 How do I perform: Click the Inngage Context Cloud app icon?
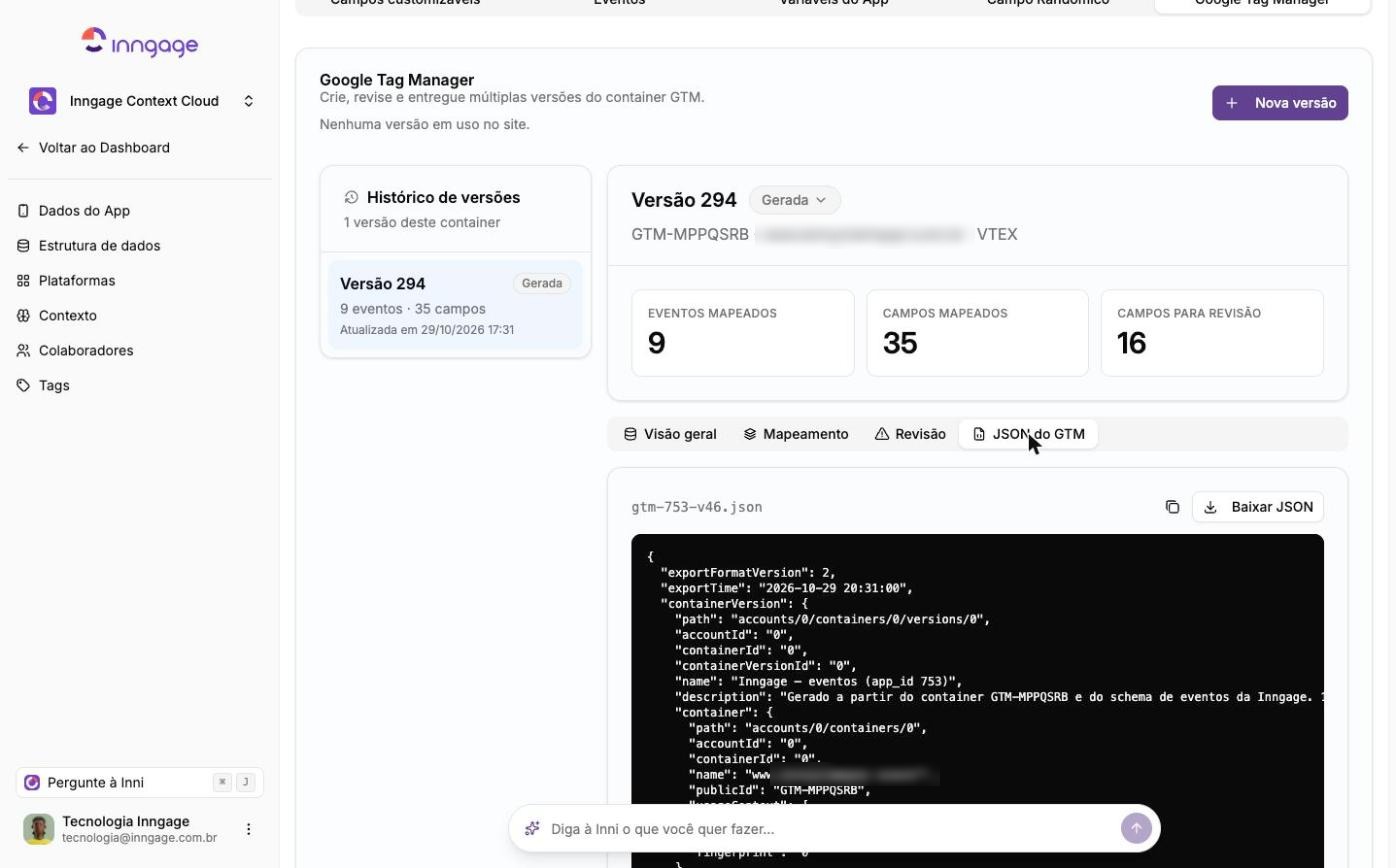click(x=43, y=101)
